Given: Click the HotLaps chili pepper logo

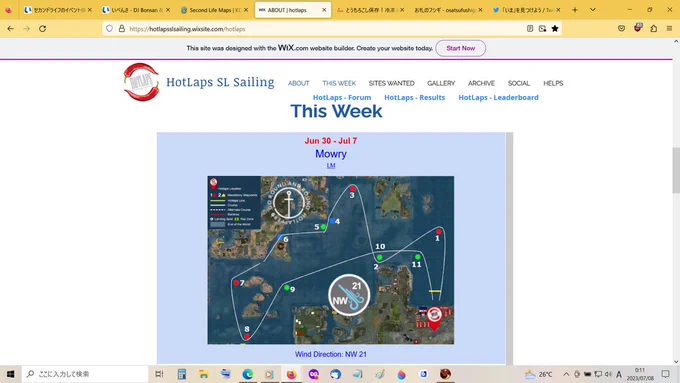Looking at the screenshot, I should click(x=141, y=82).
